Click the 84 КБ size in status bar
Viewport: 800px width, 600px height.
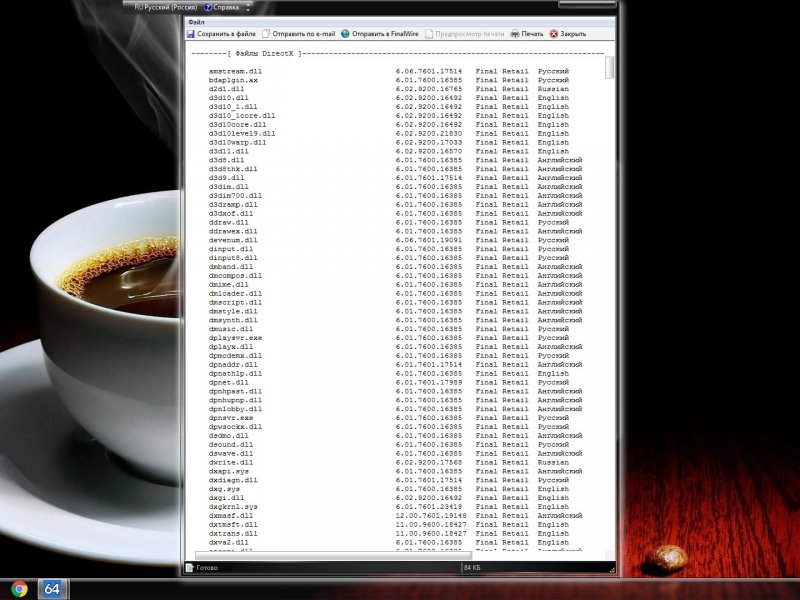[472, 567]
